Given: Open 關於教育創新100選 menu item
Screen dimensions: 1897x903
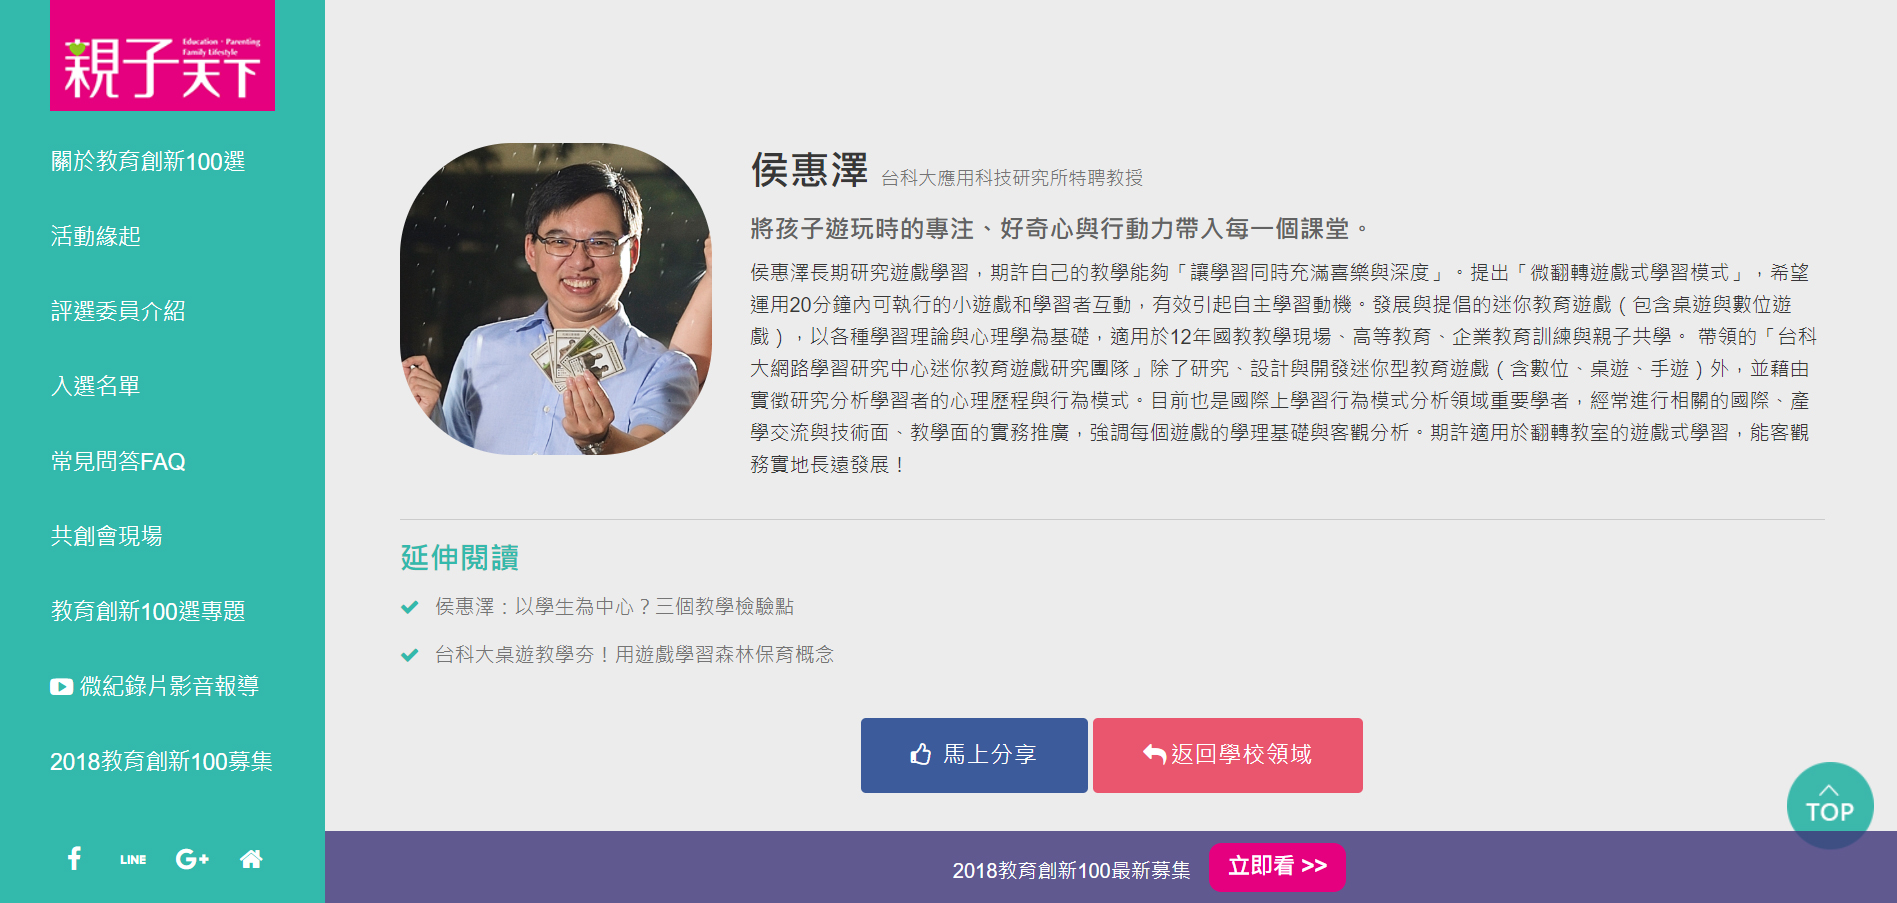Looking at the screenshot, I should click(148, 161).
